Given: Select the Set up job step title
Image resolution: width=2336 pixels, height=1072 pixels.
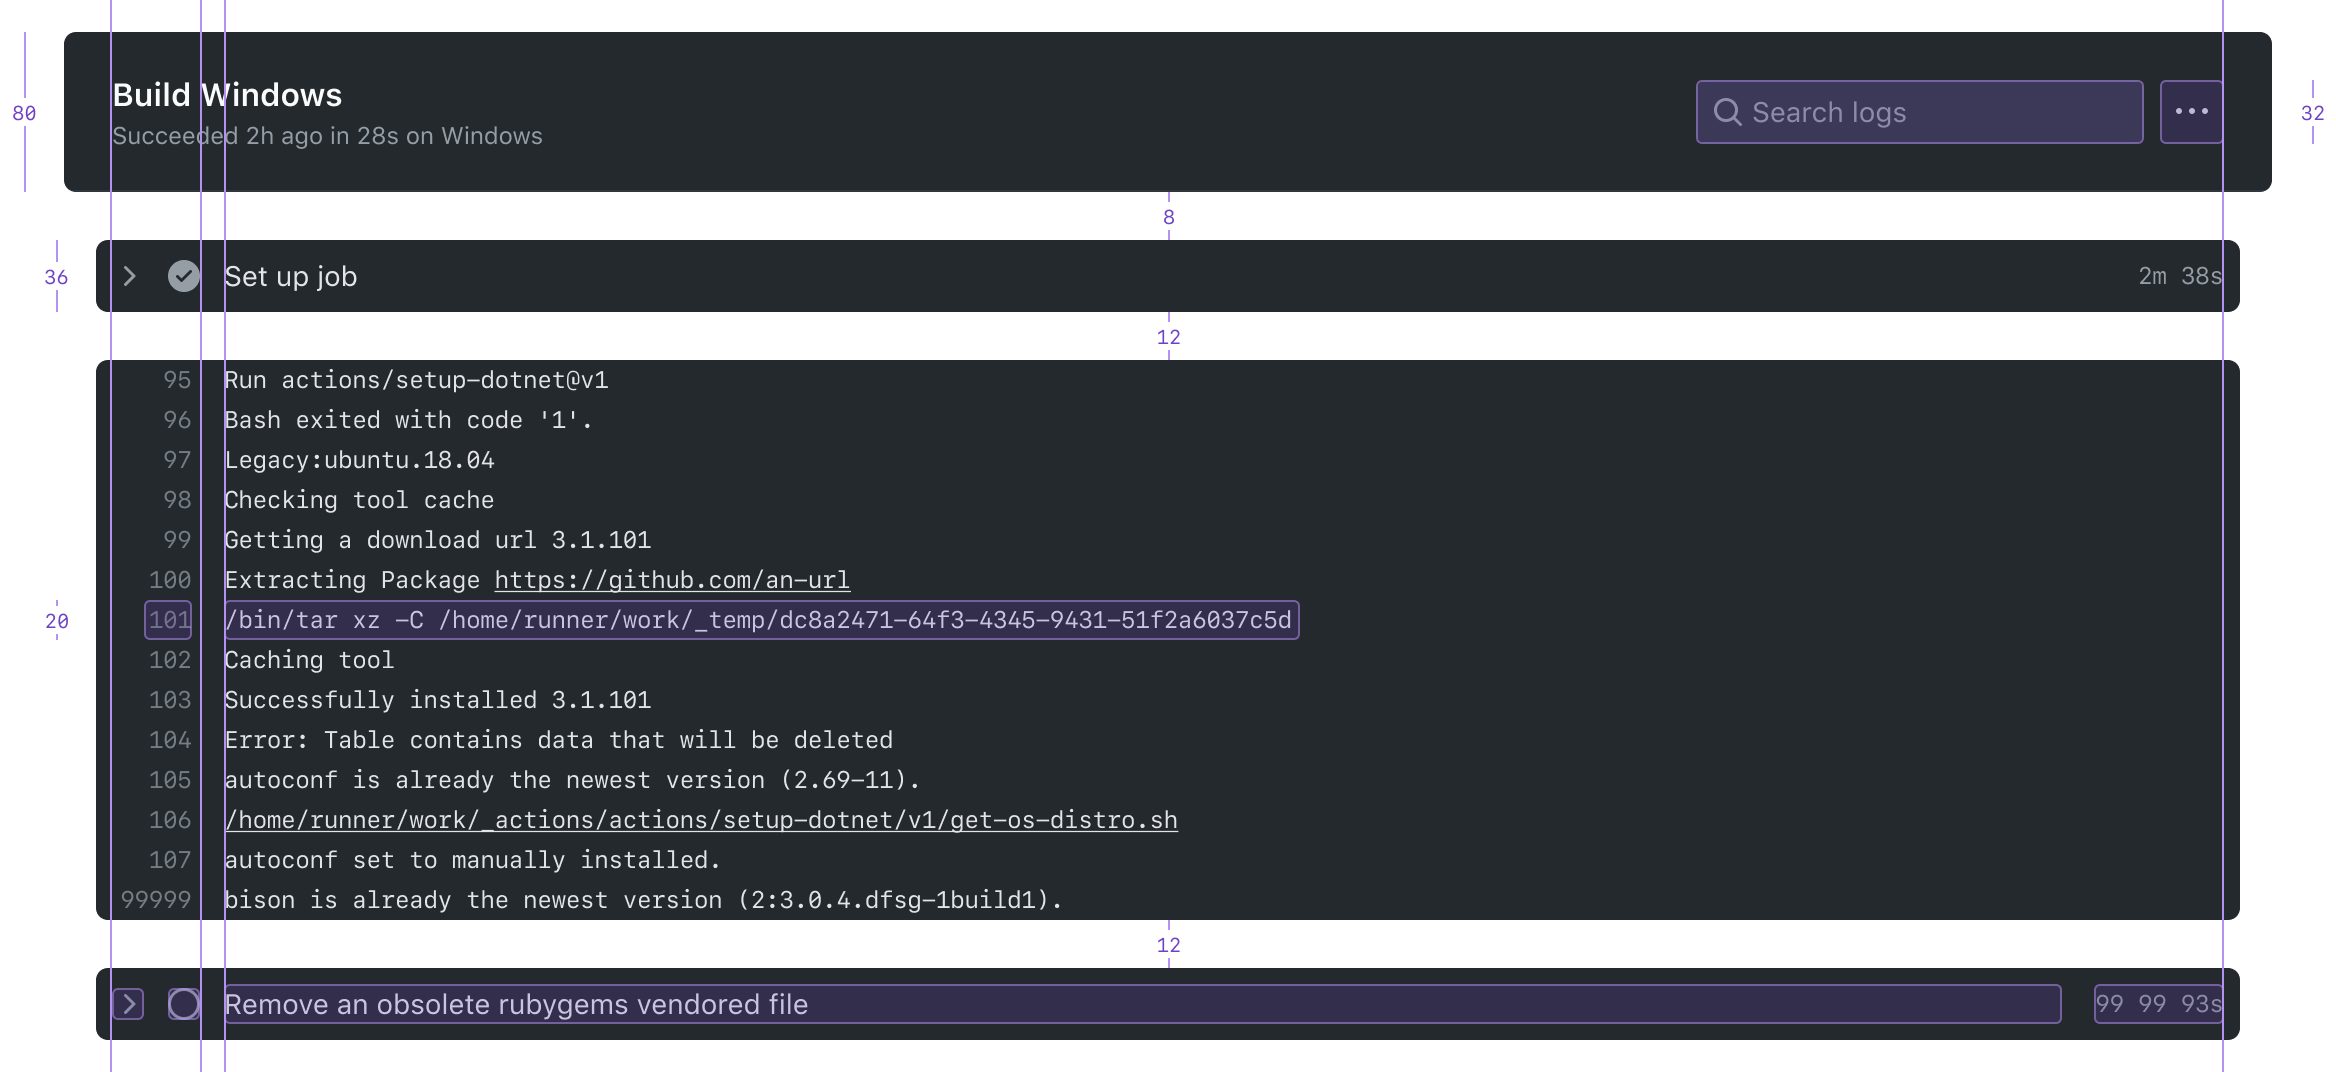Looking at the screenshot, I should point(290,276).
